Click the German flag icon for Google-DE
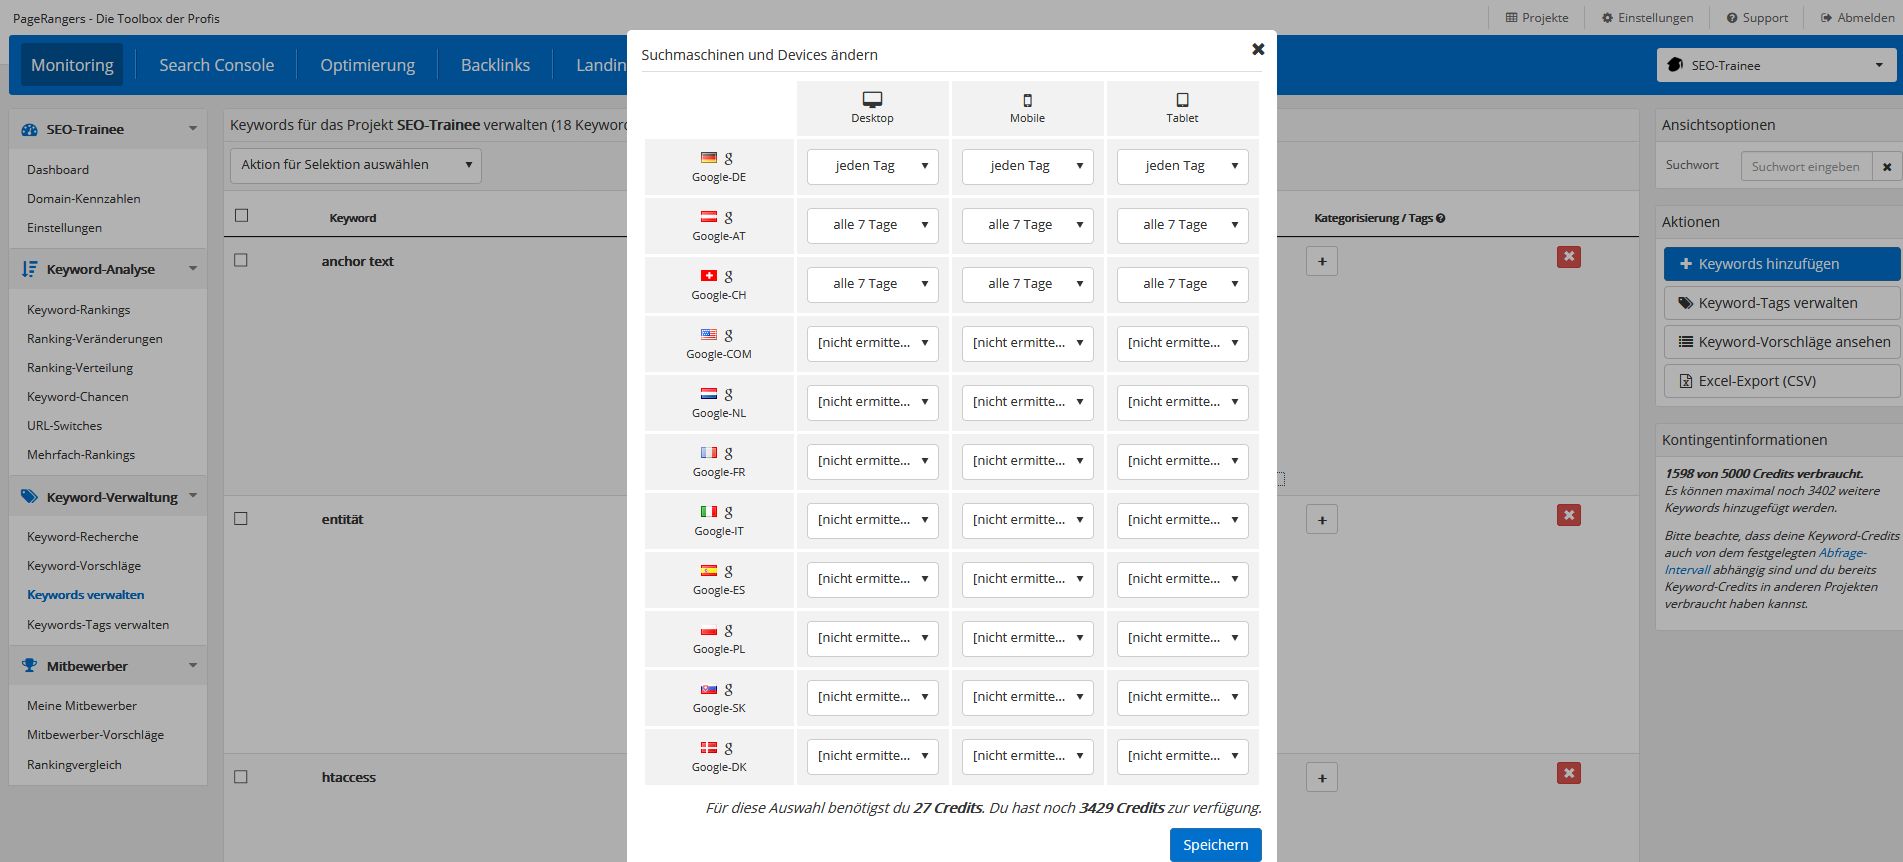Image resolution: width=1903 pixels, height=862 pixels. pos(709,158)
